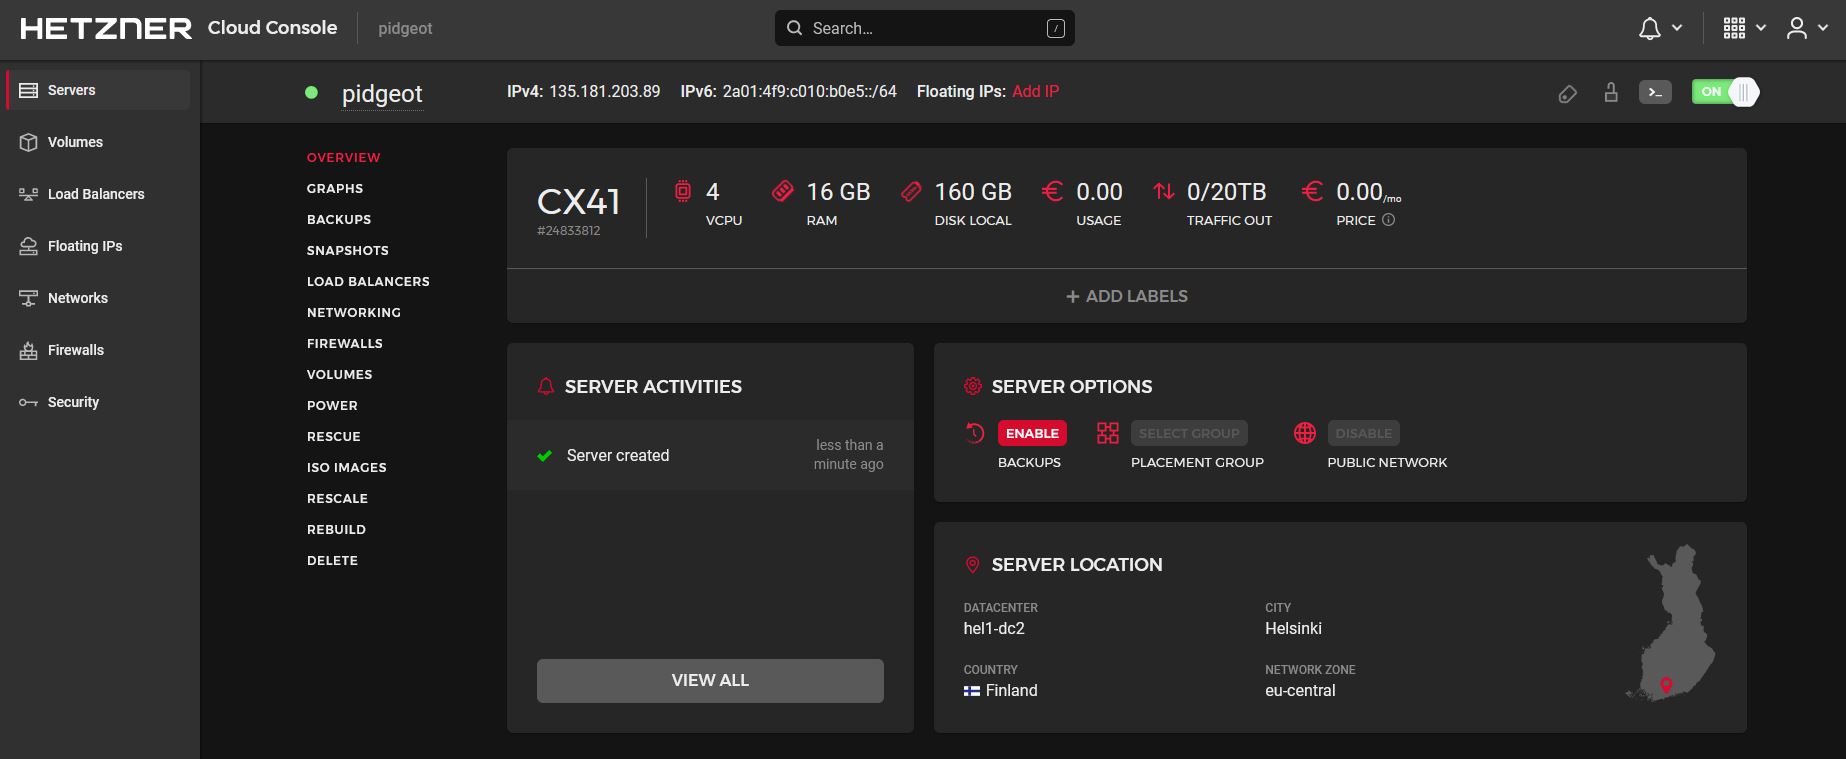Select the Overview tab
Screen dimensions: 1846x759
click(344, 157)
